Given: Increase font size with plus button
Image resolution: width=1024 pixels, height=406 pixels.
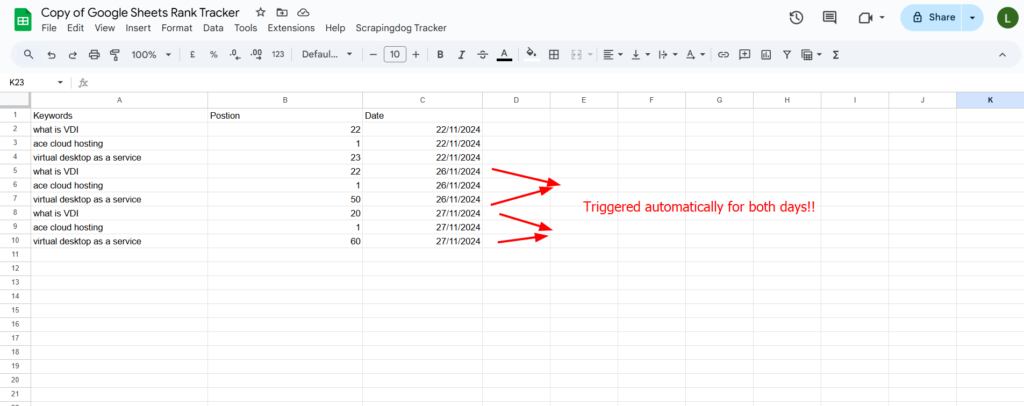Looking at the screenshot, I should coord(416,55).
